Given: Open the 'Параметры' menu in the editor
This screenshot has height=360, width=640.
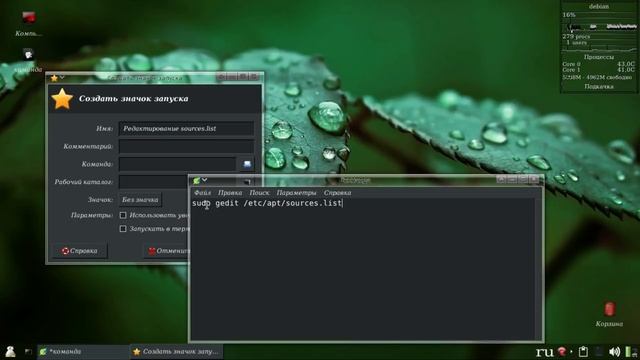Looking at the screenshot, I should [x=296, y=193].
